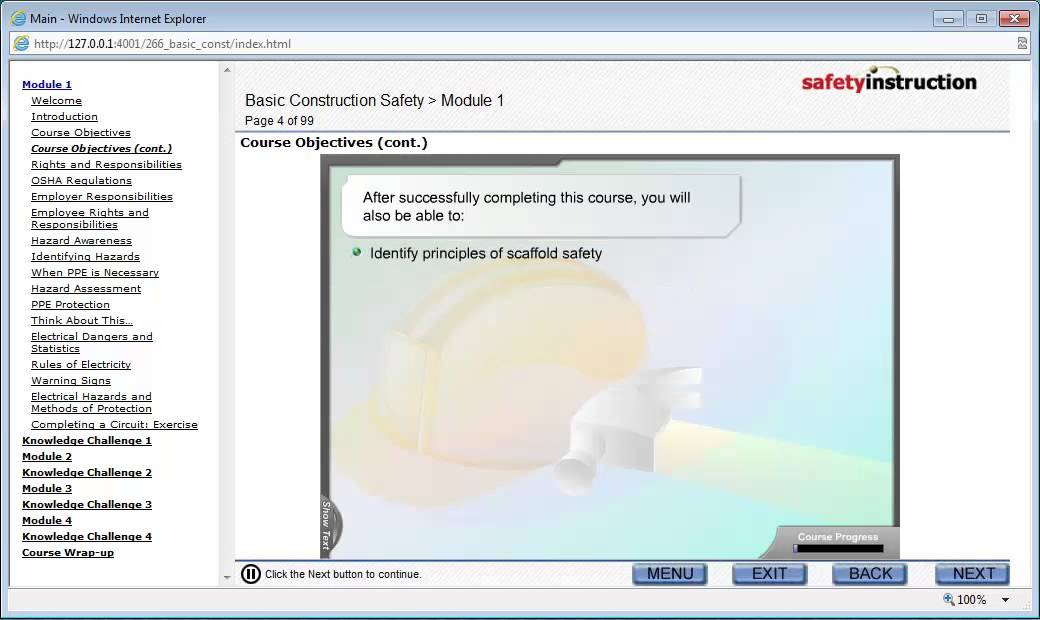Click the sidebar scroll up arrow
Screen dimensions: 1040x620
(227, 70)
